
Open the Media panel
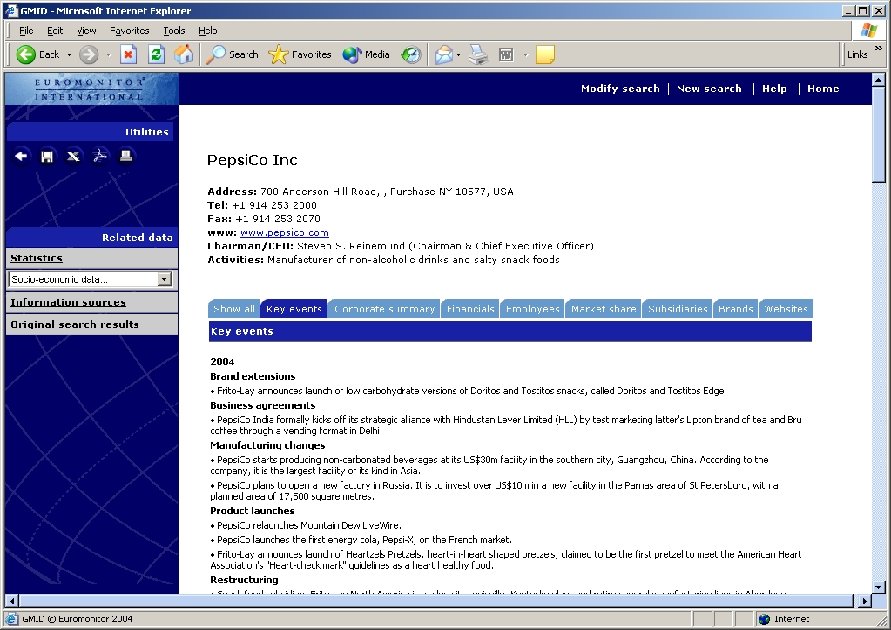tap(364, 54)
